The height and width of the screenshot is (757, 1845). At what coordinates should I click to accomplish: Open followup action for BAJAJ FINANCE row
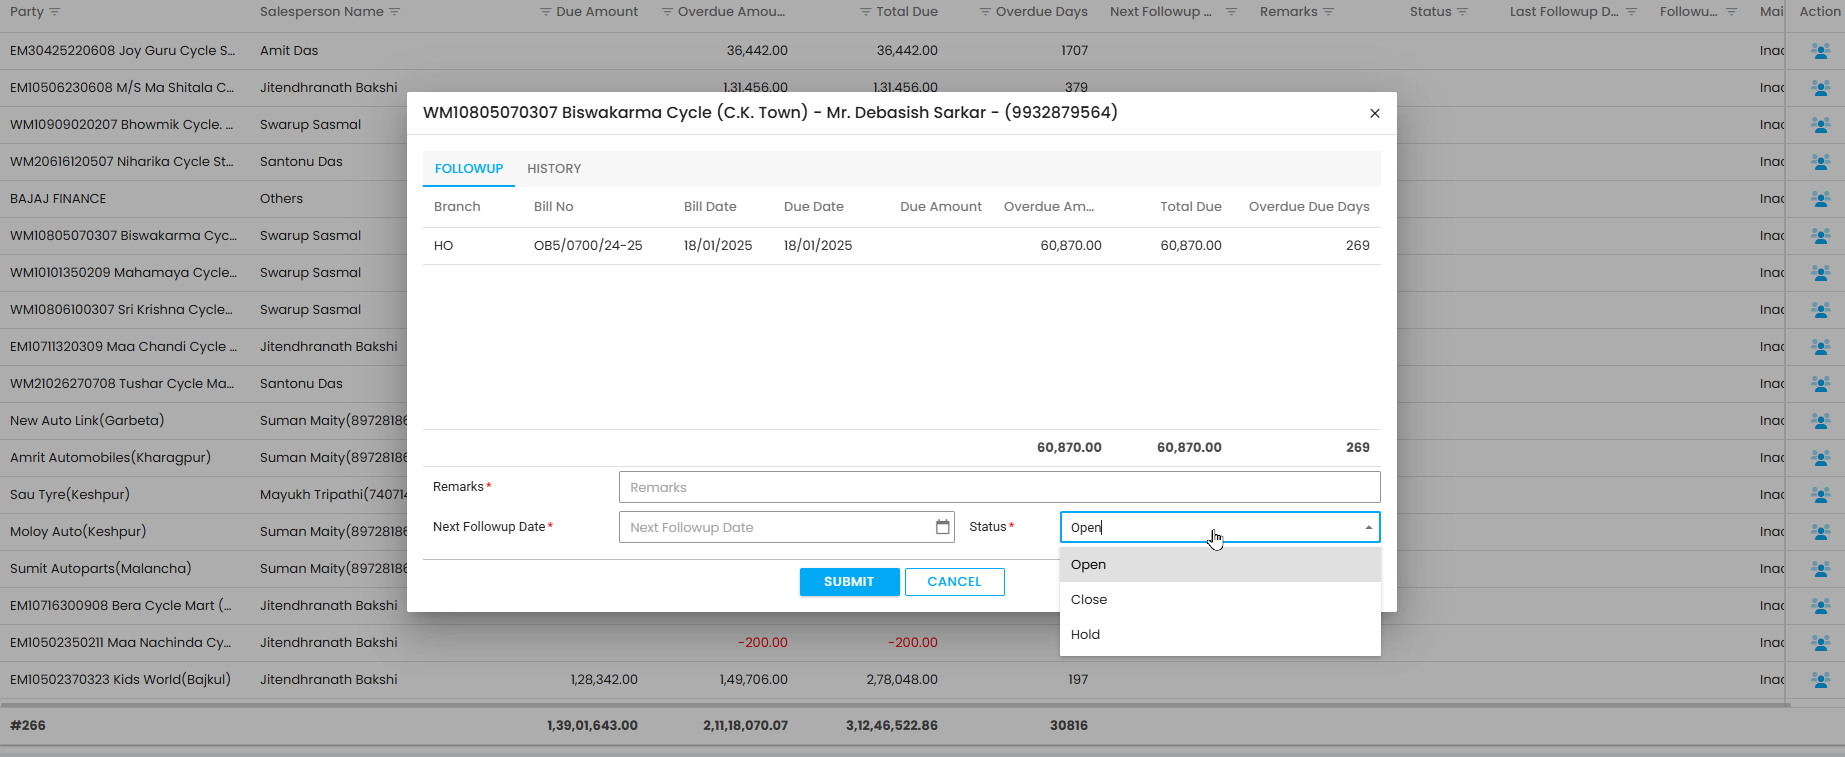pos(1821,199)
